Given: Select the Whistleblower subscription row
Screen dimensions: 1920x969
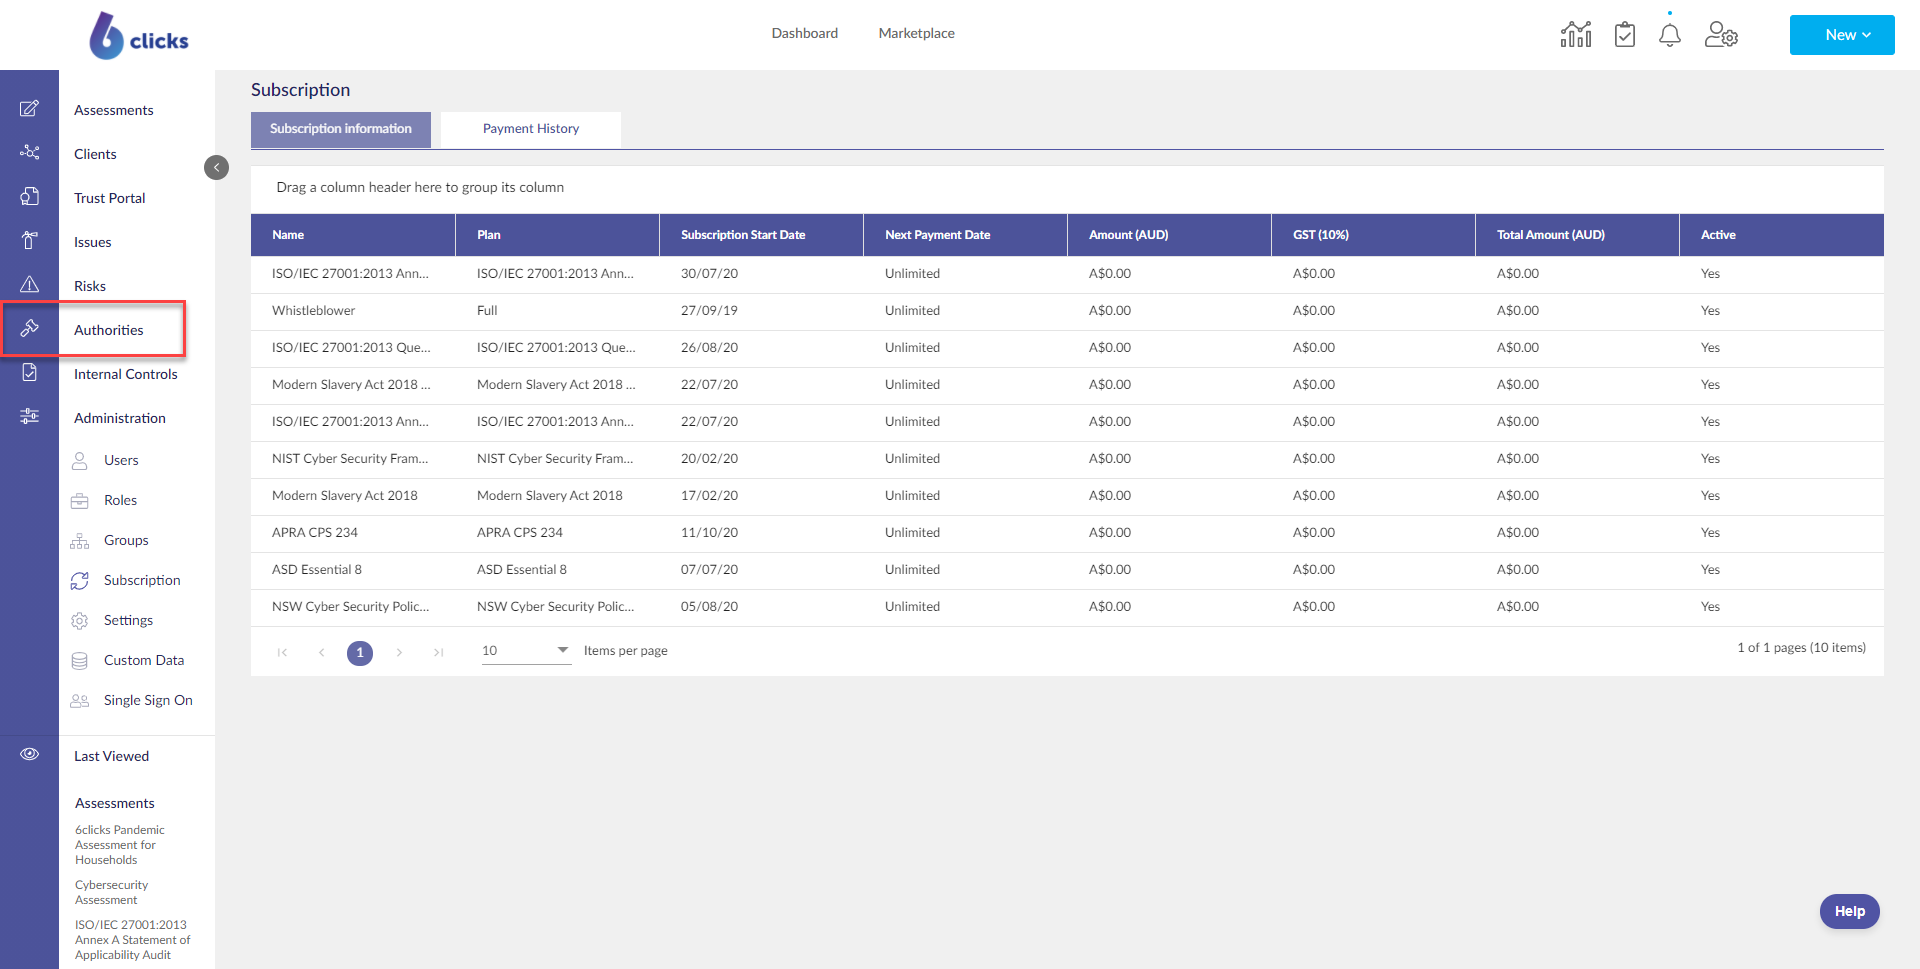Looking at the screenshot, I should click(x=1067, y=311).
